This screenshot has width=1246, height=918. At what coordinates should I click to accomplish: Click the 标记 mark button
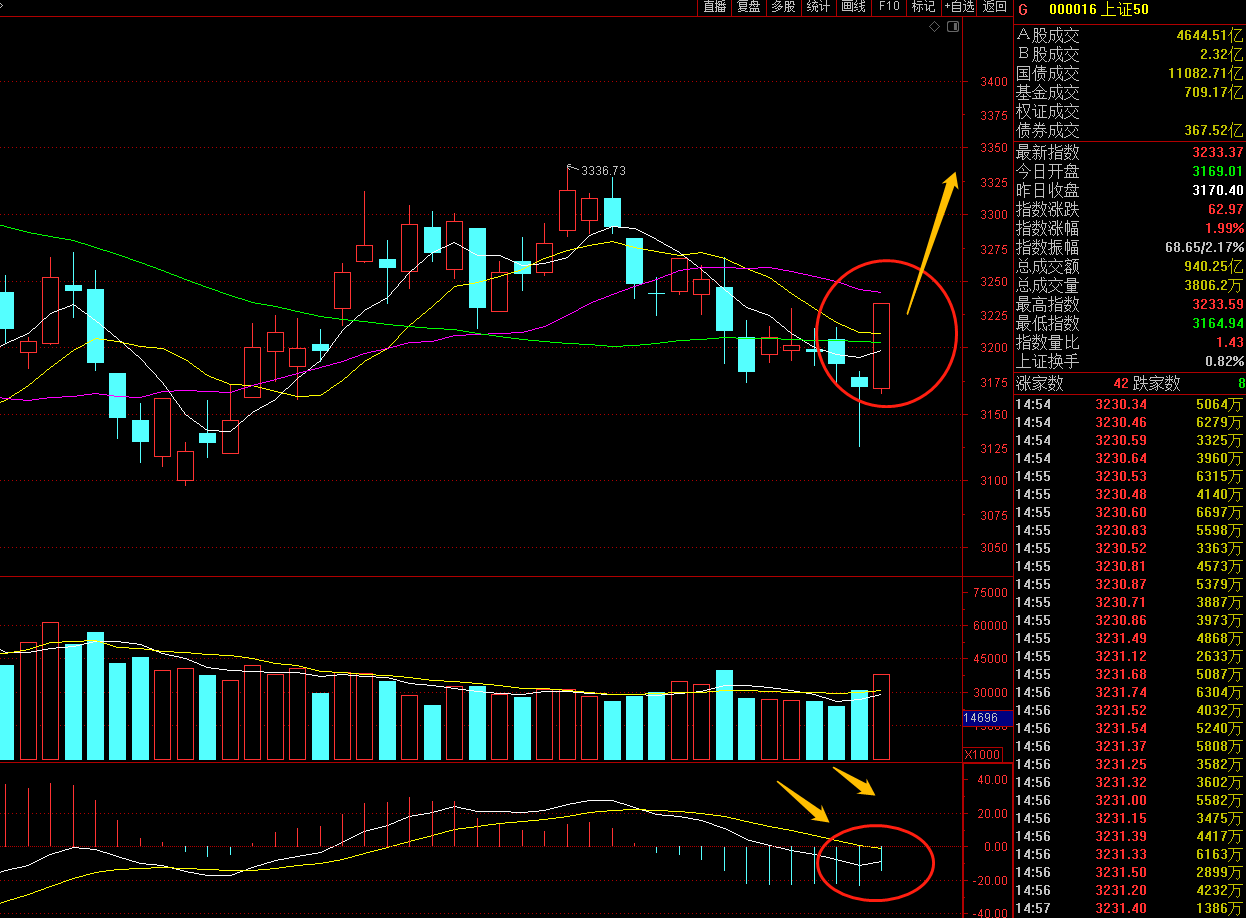click(923, 7)
